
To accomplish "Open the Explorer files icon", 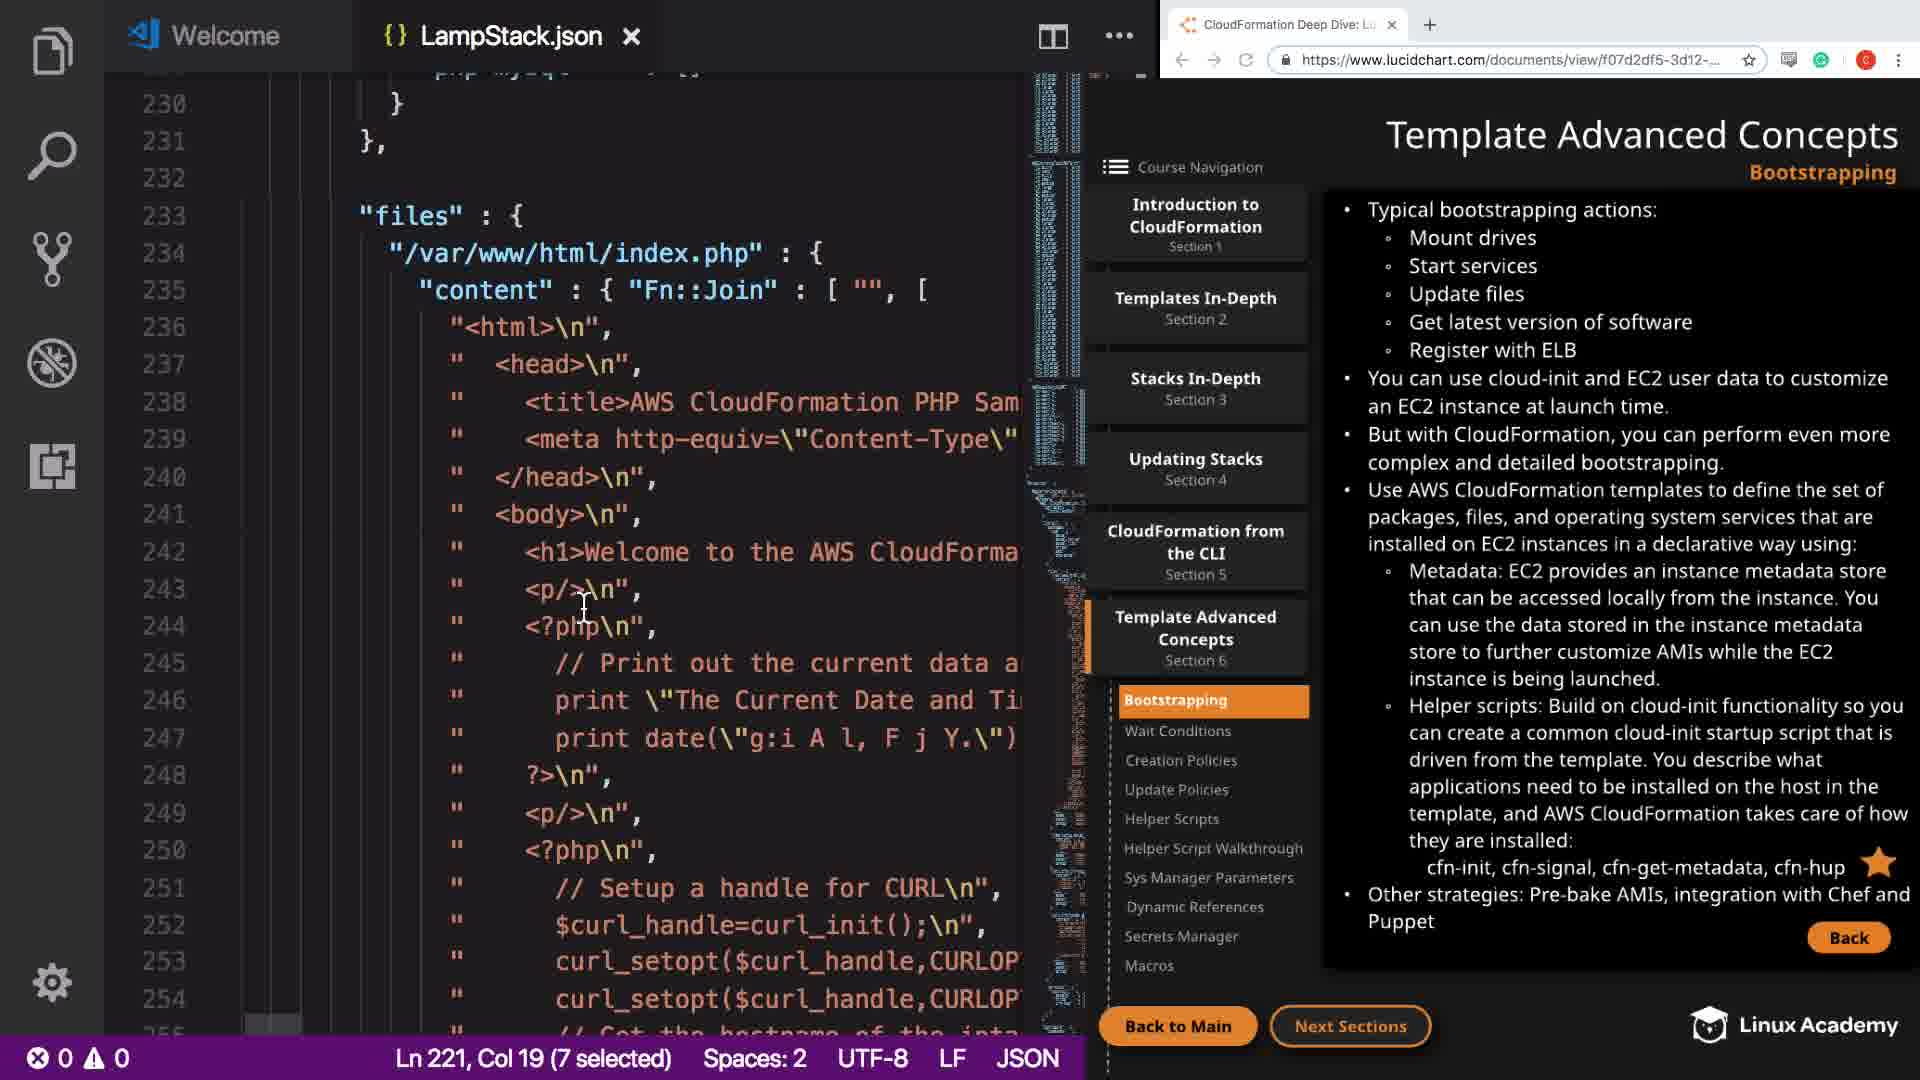I will 52,52.
